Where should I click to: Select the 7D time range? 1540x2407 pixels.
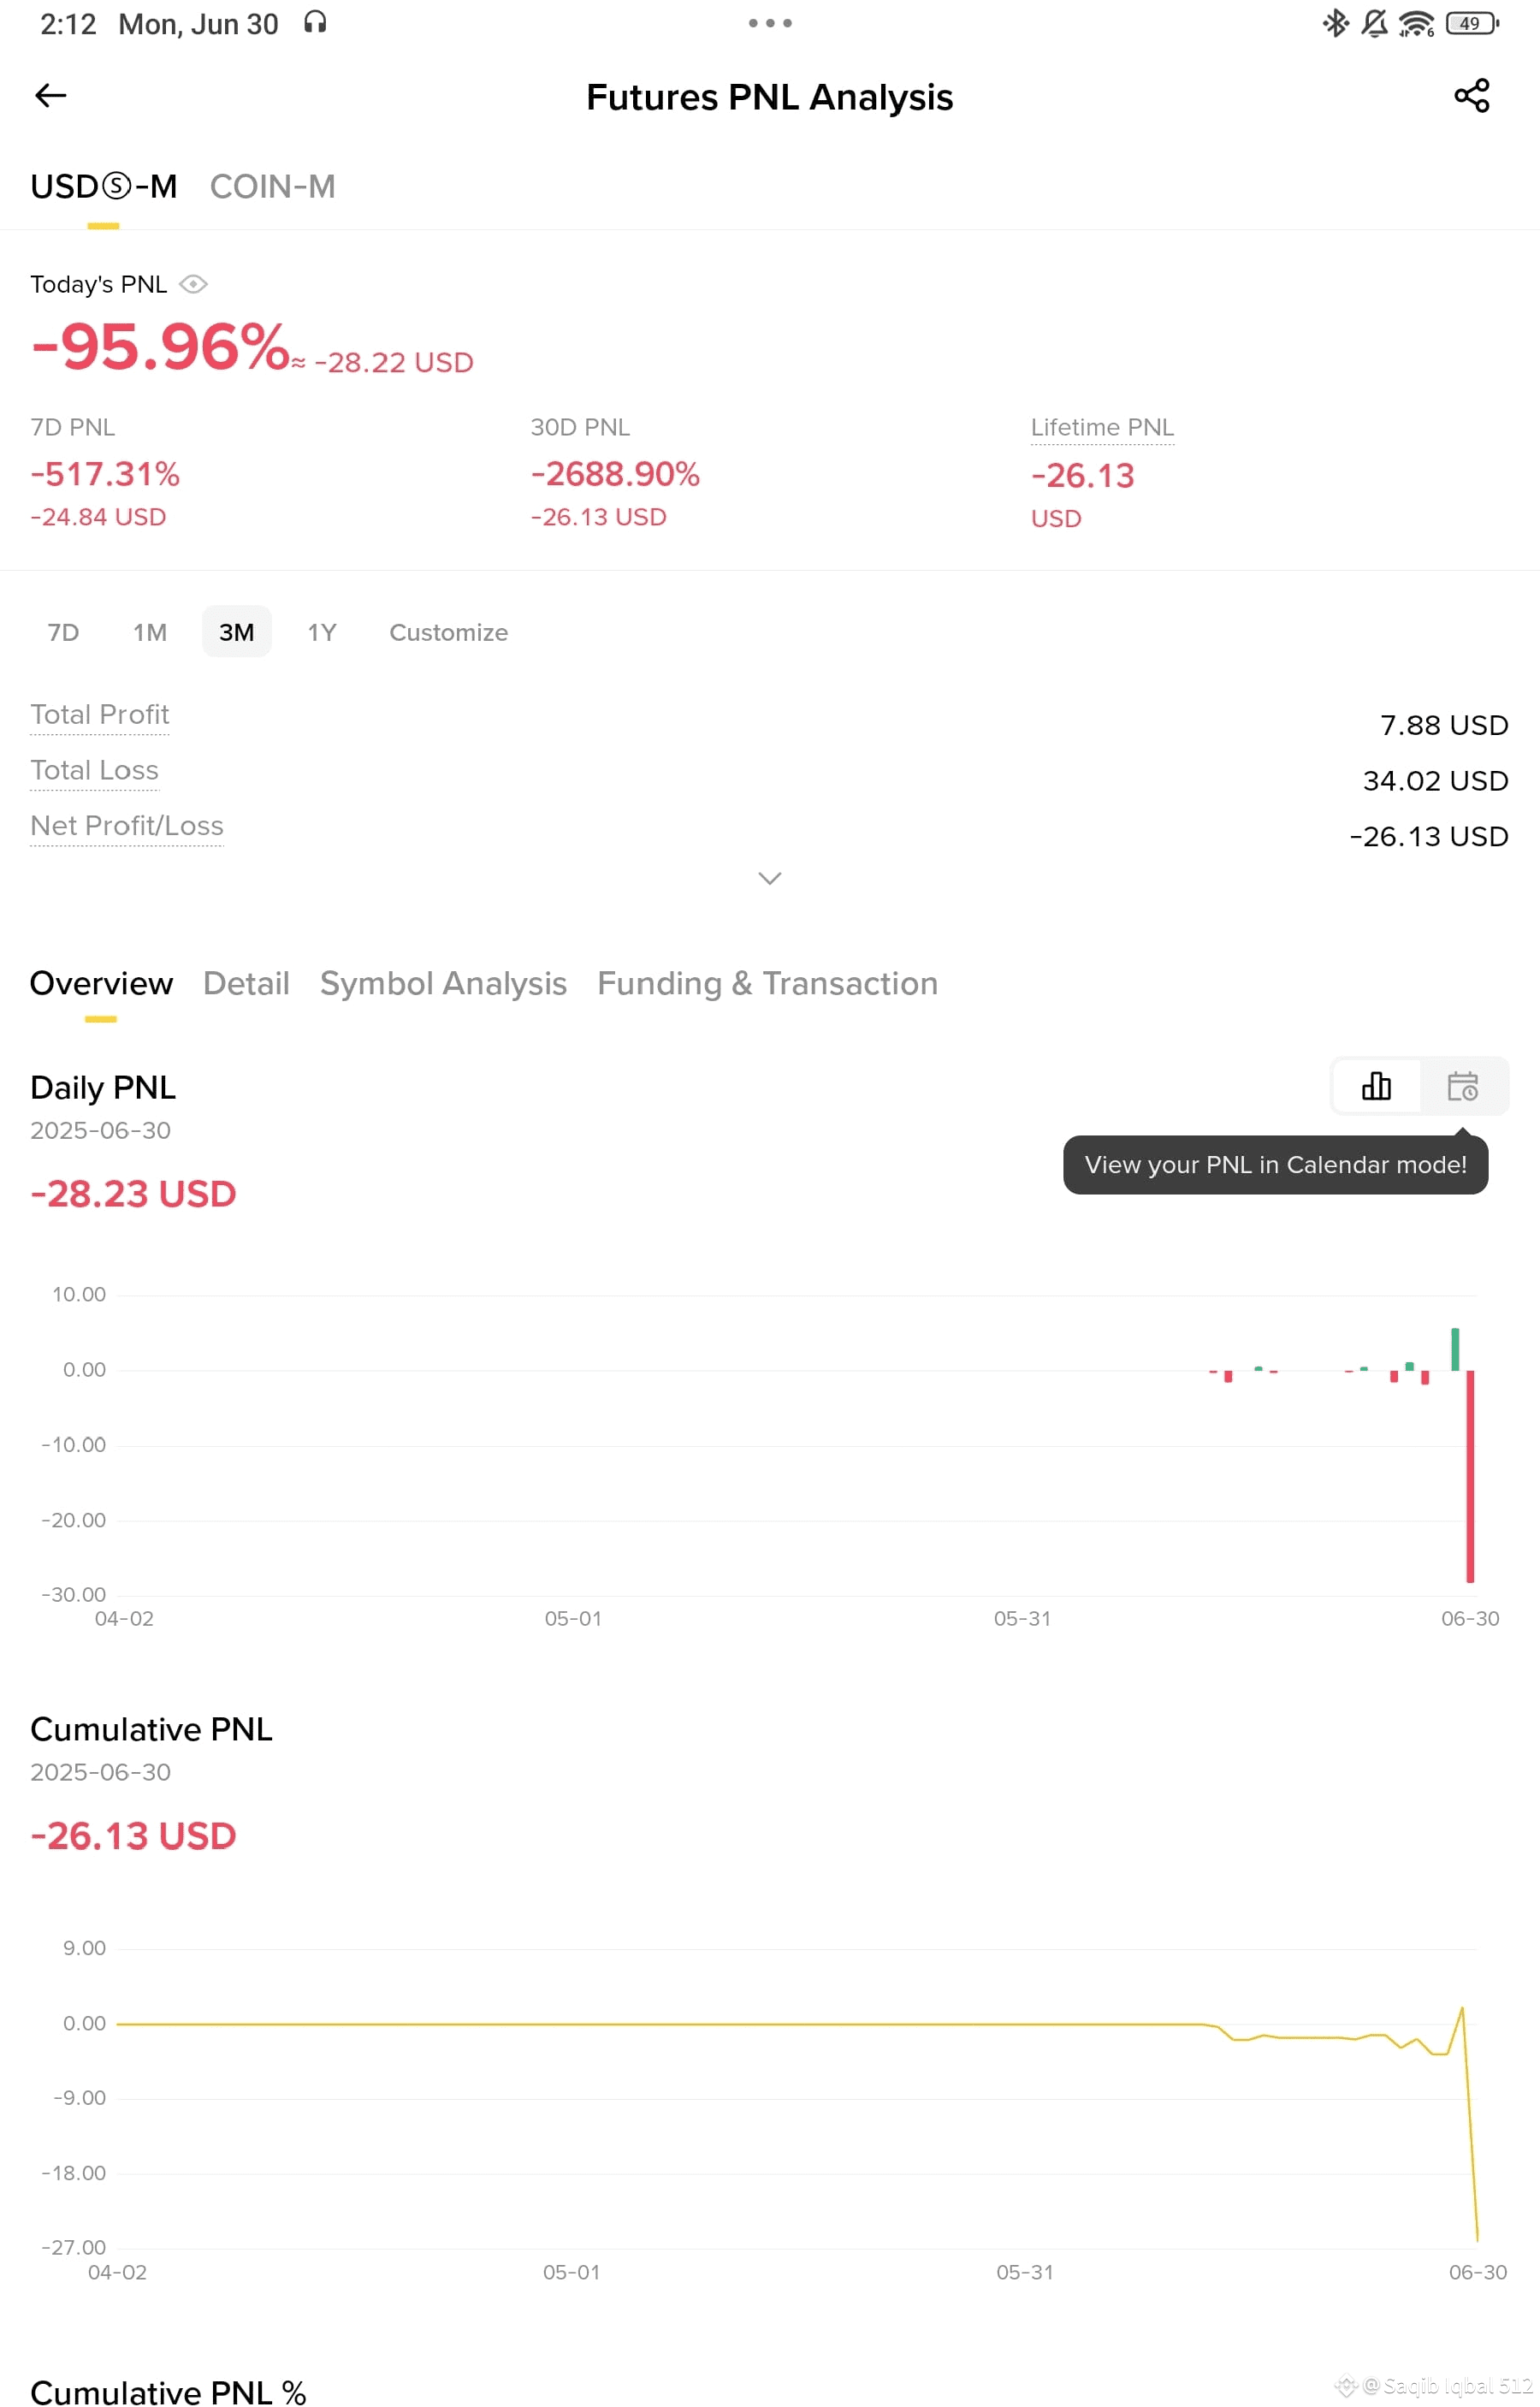click(x=63, y=632)
